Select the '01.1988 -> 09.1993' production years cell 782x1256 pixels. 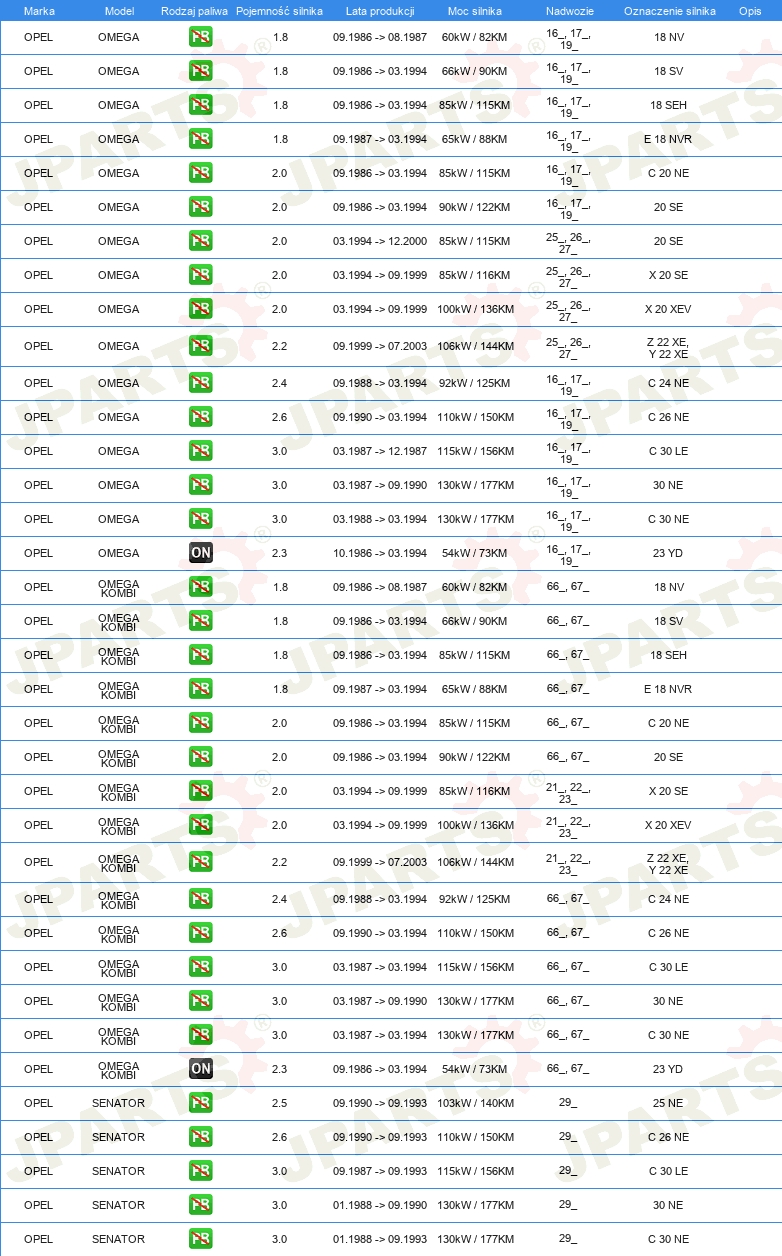click(x=380, y=1239)
